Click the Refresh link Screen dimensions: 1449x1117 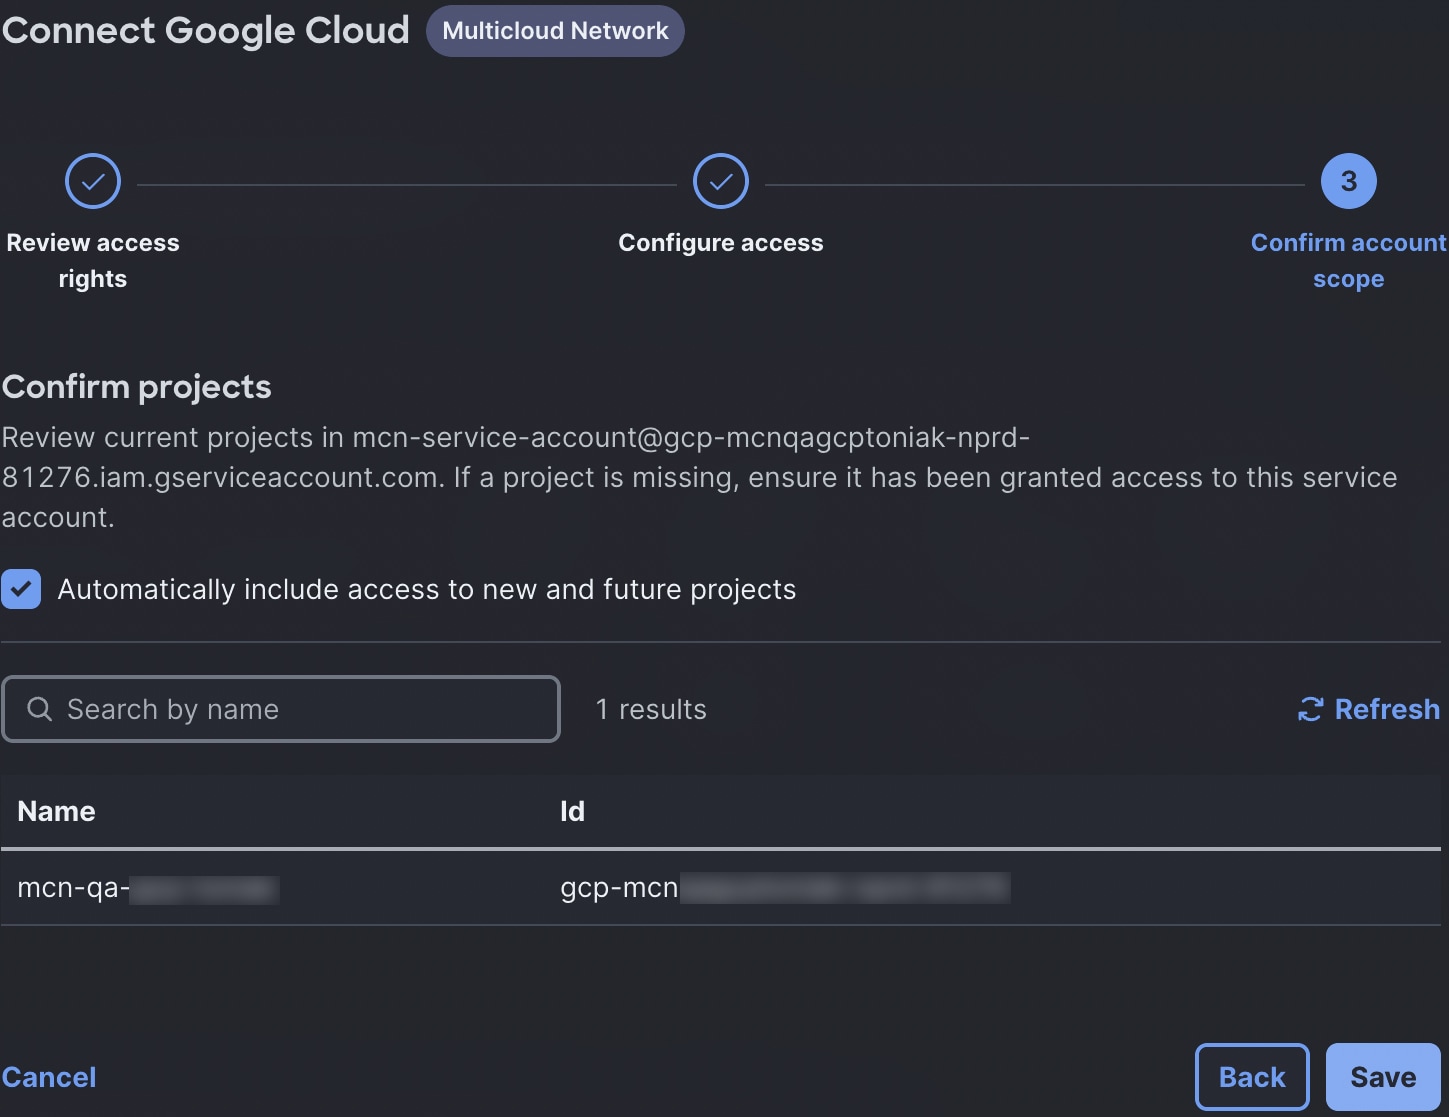pyautogui.click(x=1368, y=709)
